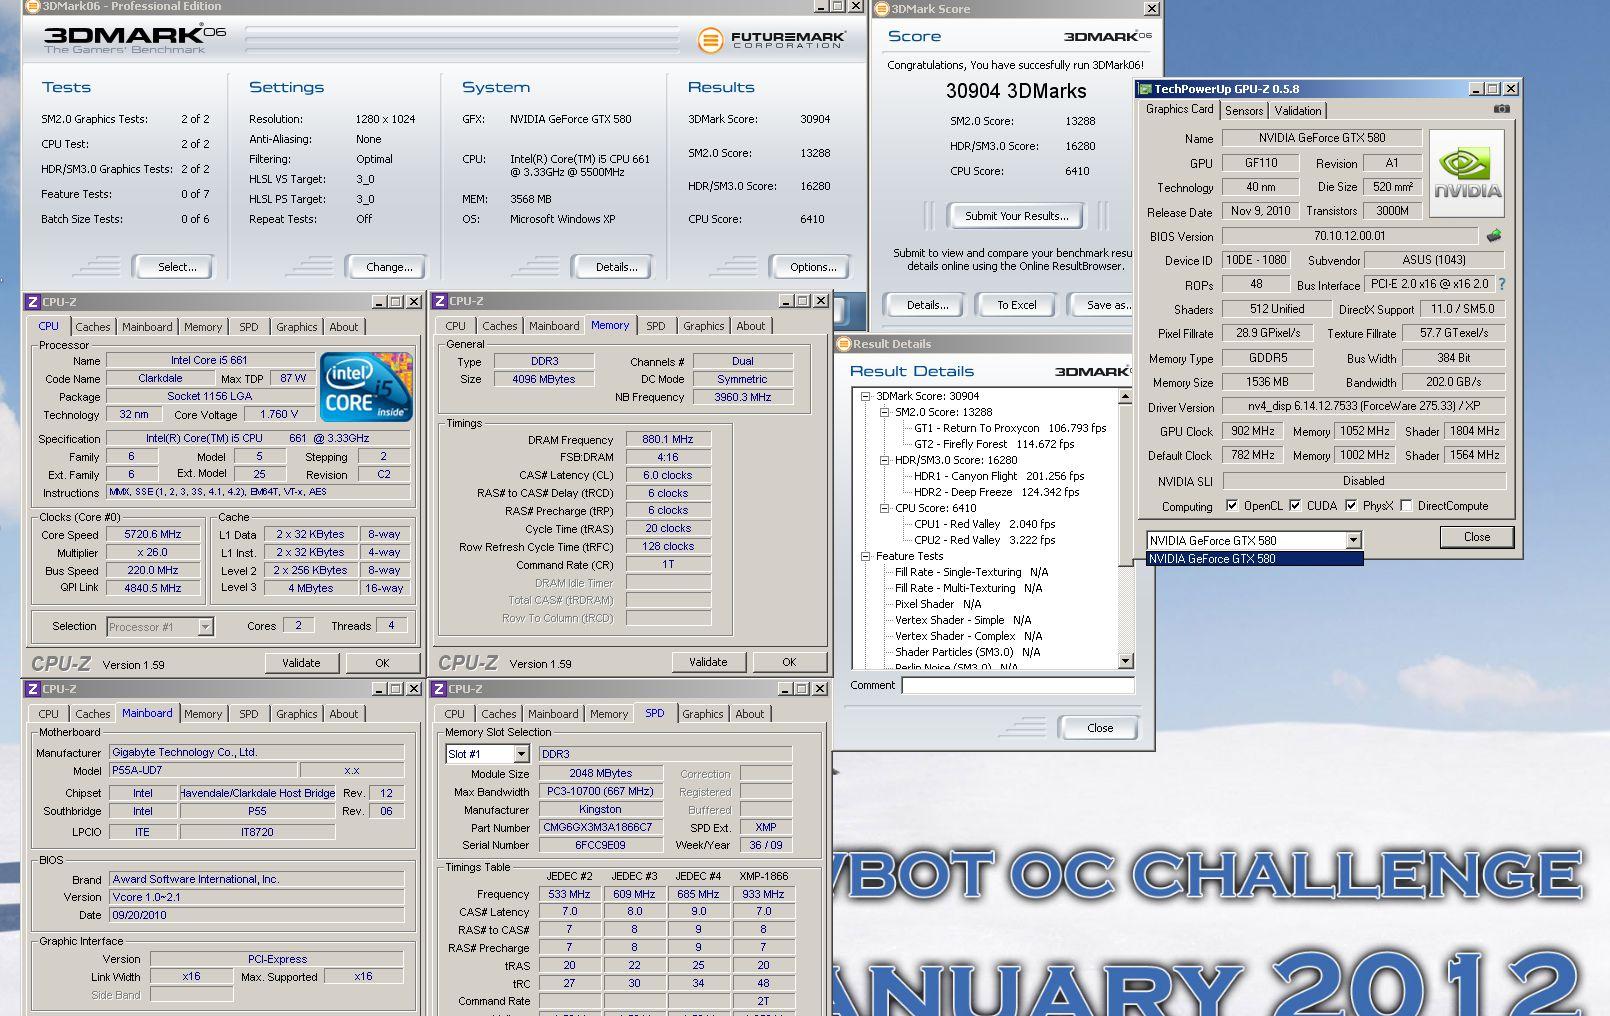Collapse the SM2.0 Score: 13288 node
Viewport: 1610px width, 1016px height.
click(885, 412)
